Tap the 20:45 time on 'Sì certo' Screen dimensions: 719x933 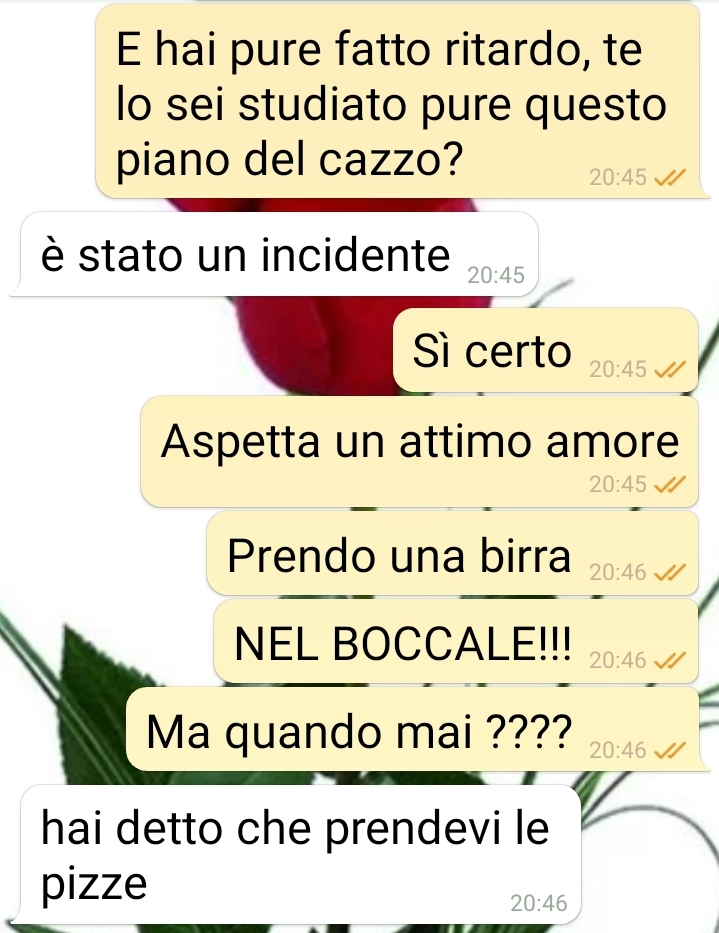coord(618,370)
